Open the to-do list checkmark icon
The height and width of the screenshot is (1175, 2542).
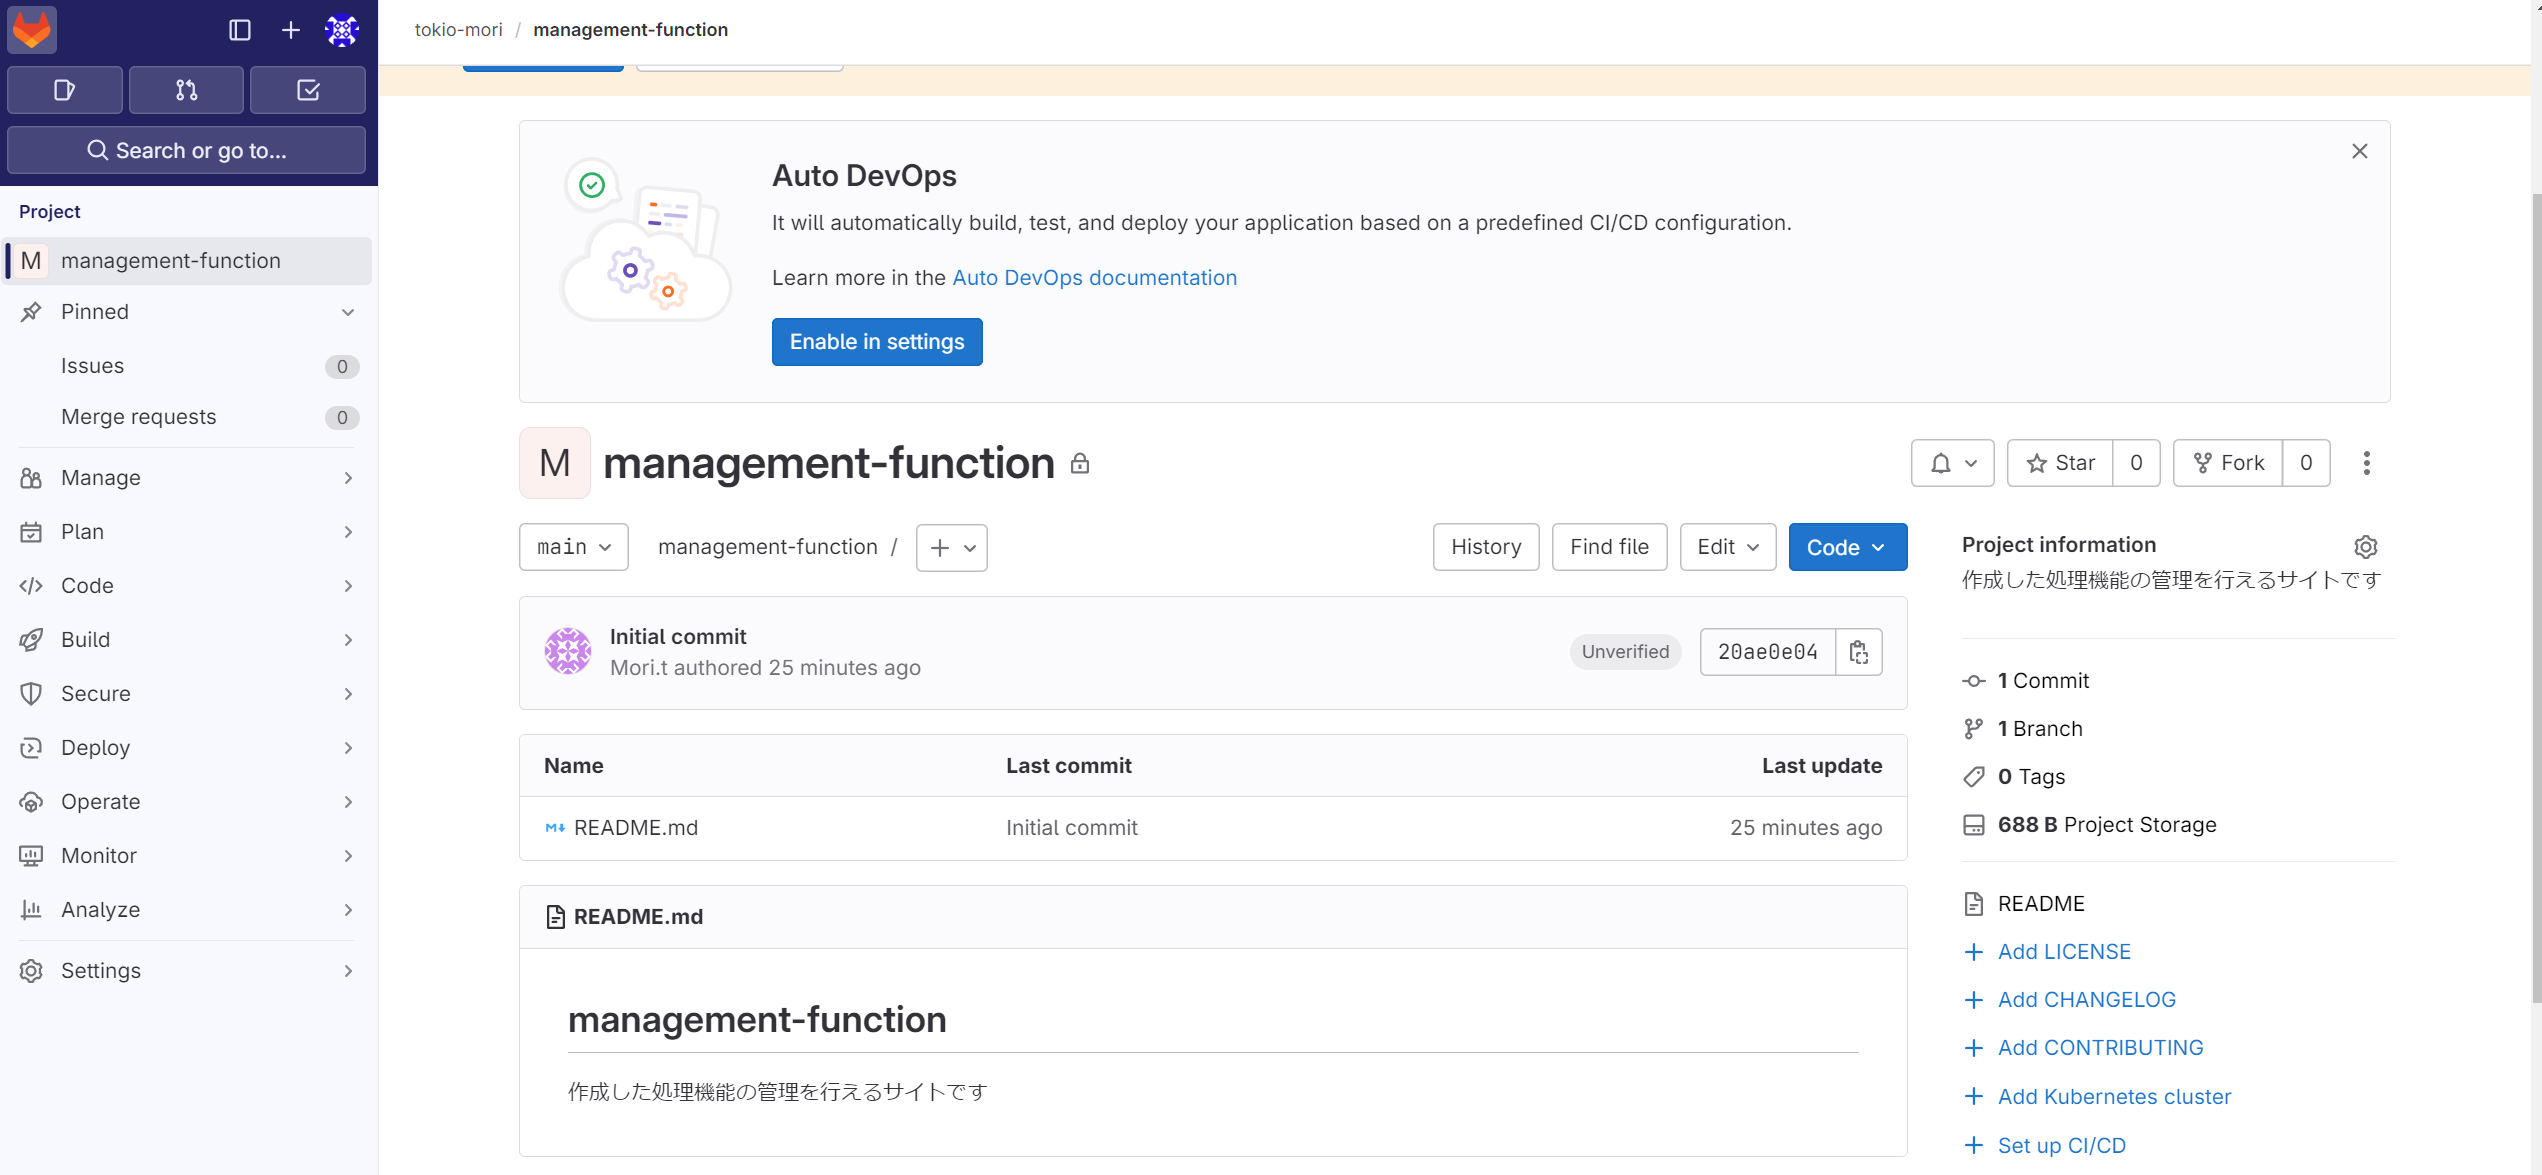pos(307,89)
